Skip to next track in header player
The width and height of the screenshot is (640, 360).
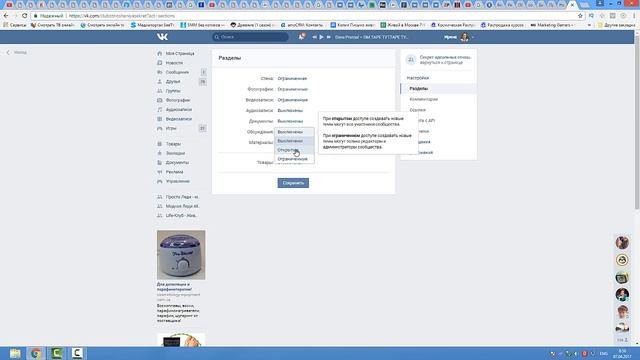328,37
